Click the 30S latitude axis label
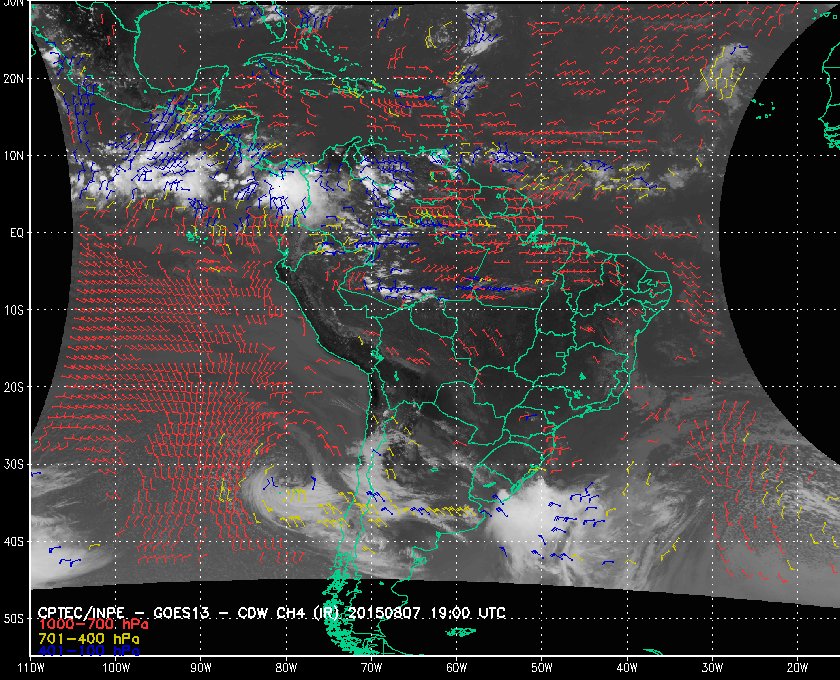 pyautogui.click(x=14, y=464)
